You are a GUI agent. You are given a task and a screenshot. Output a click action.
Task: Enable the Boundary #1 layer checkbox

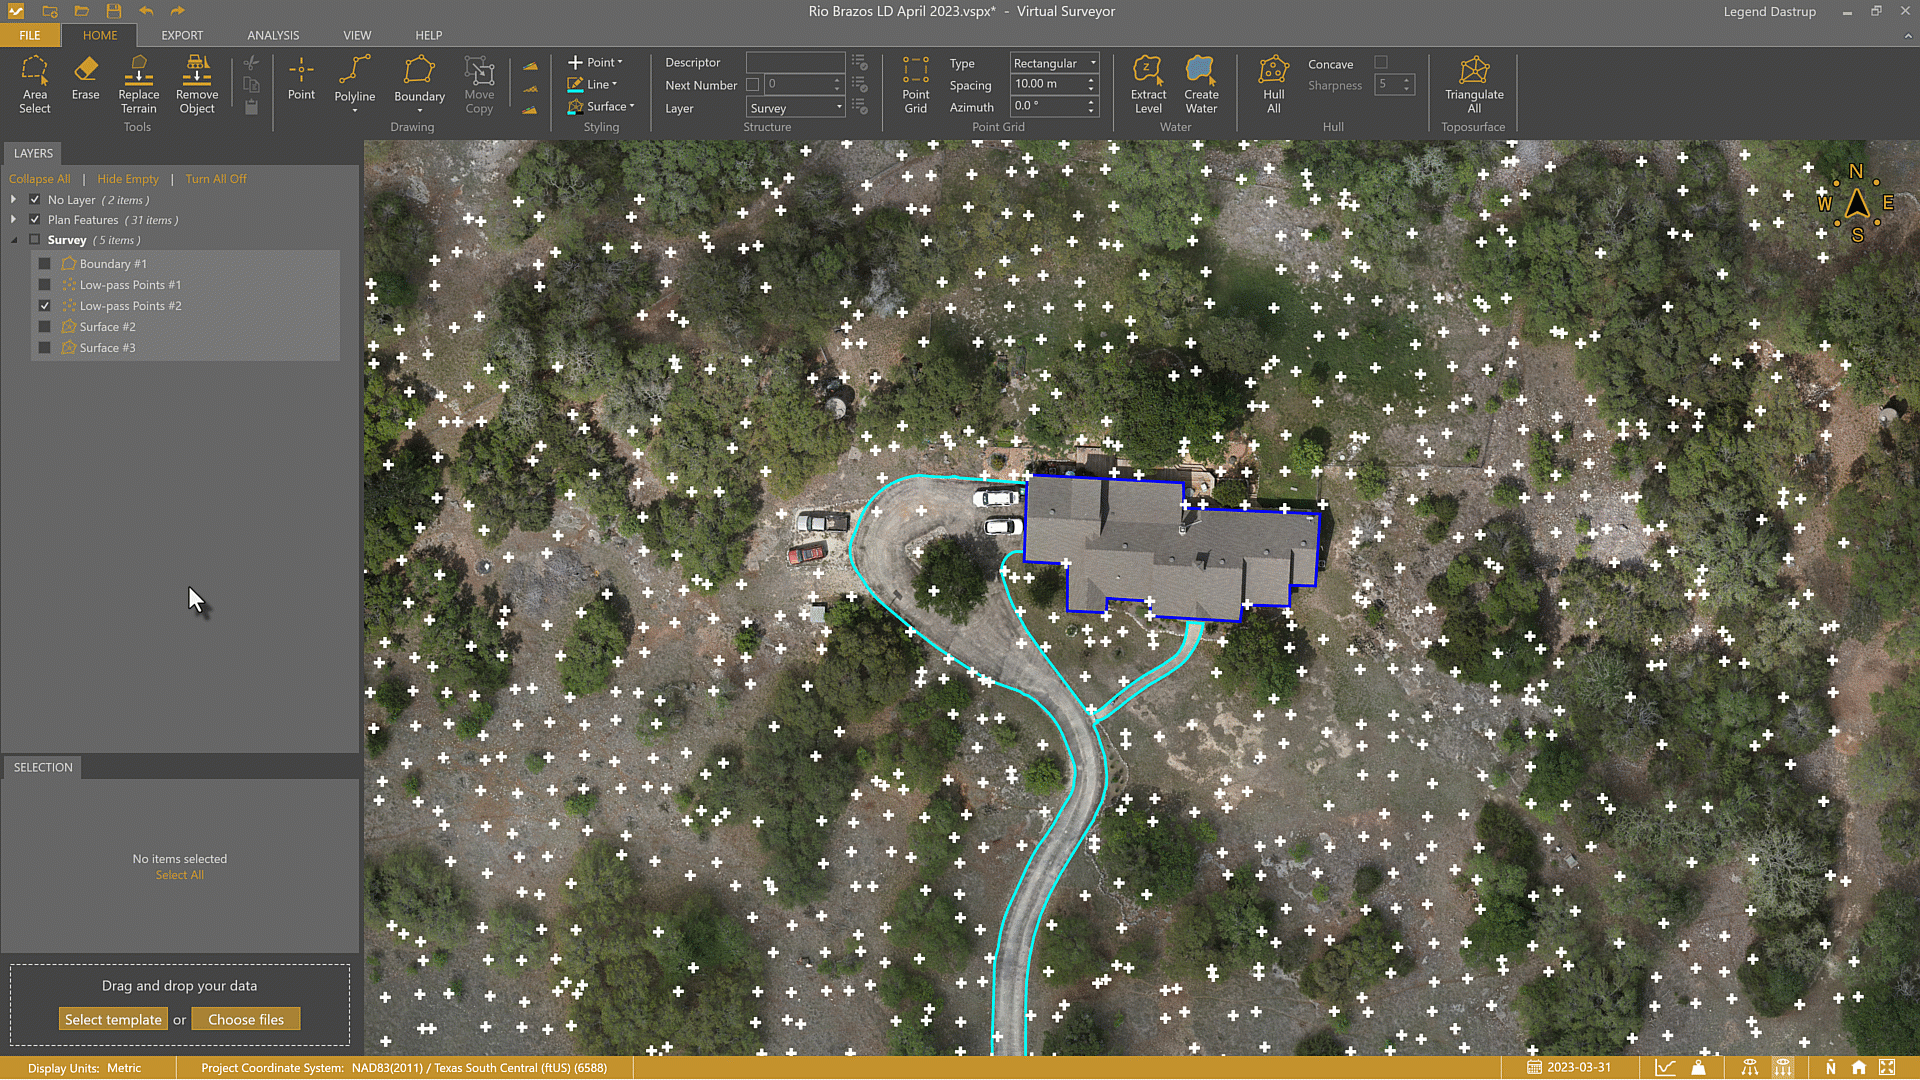pos(44,264)
